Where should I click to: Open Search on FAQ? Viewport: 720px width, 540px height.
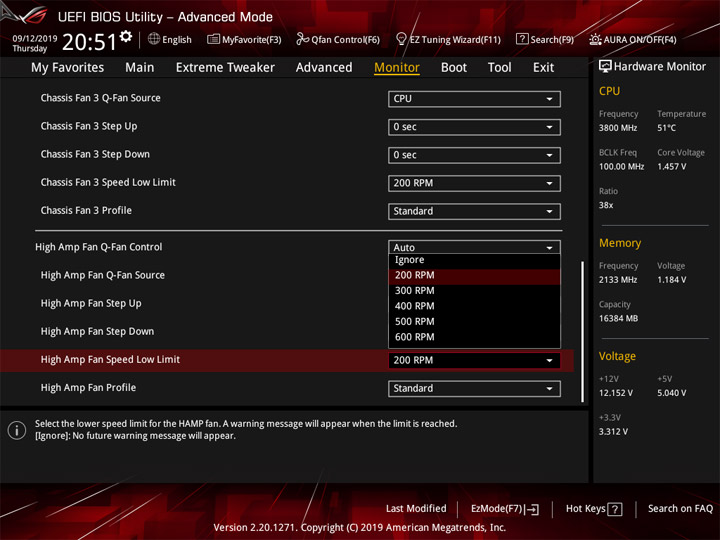680,509
